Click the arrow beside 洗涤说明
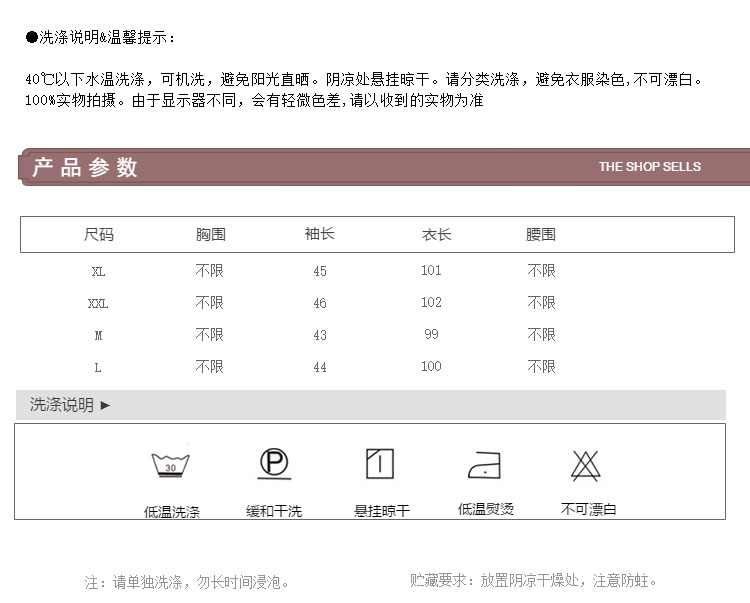 105,406
